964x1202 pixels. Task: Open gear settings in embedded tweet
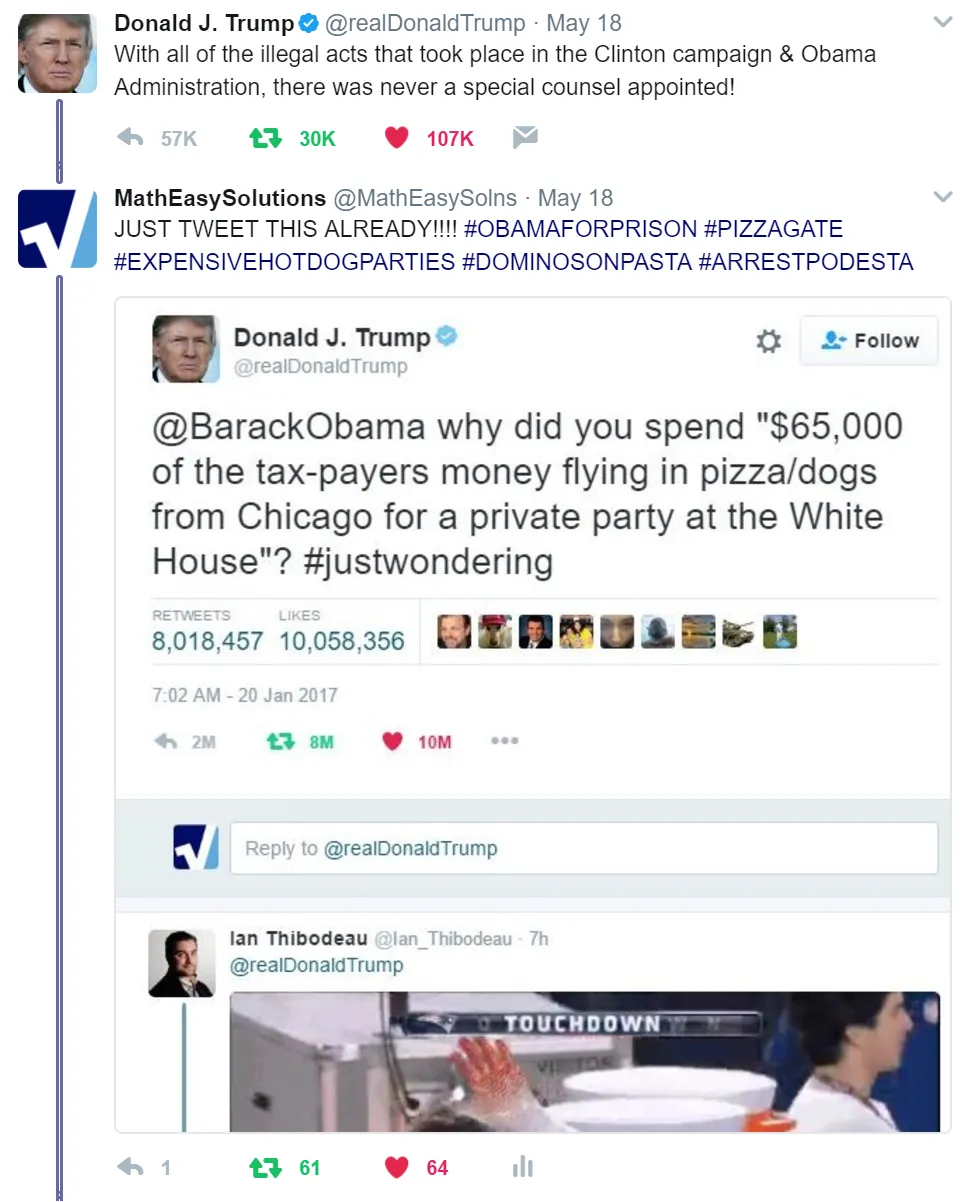coord(768,341)
